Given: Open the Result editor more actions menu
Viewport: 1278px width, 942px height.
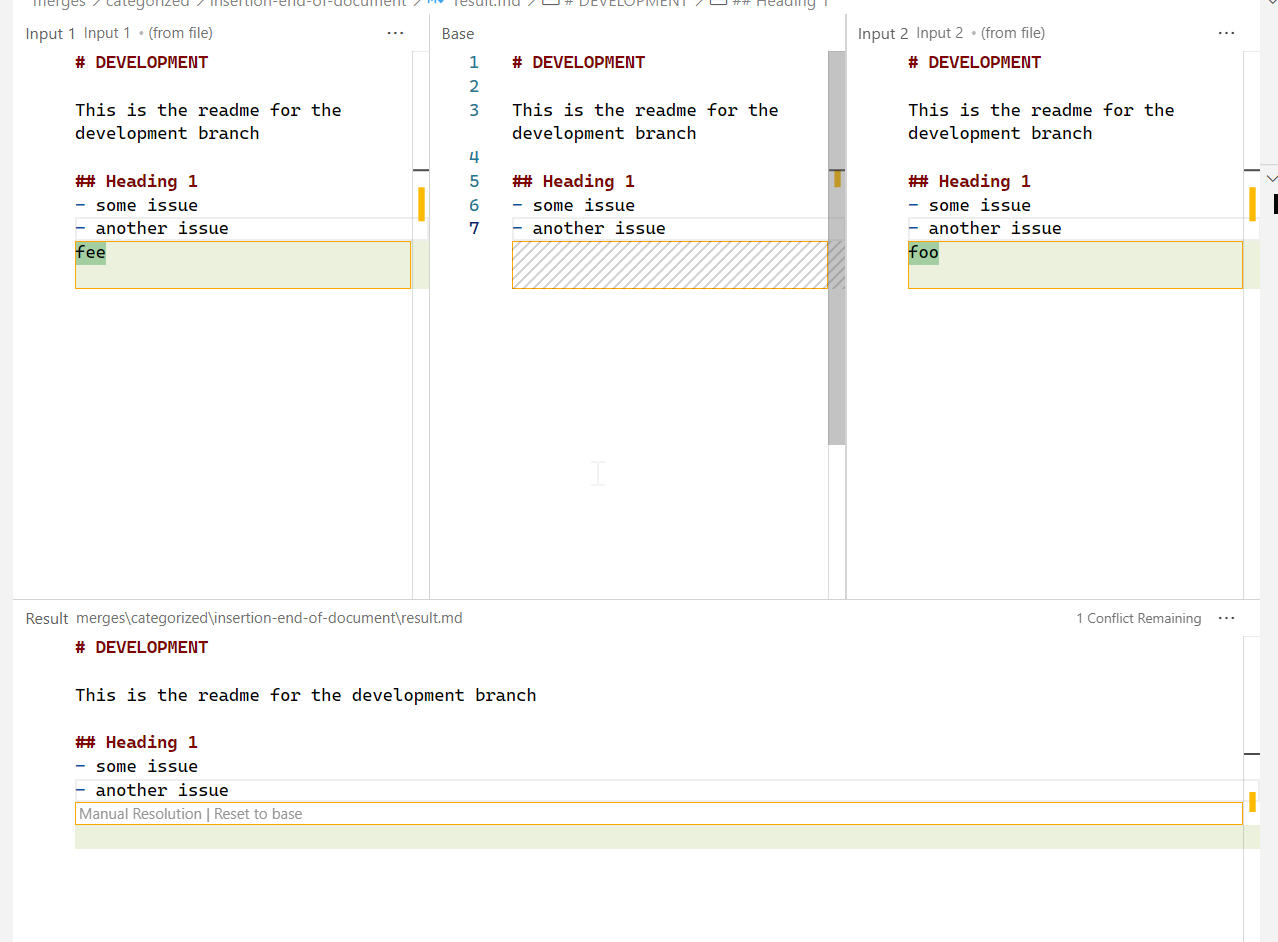Looking at the screenshot, I should (1226, 618).
